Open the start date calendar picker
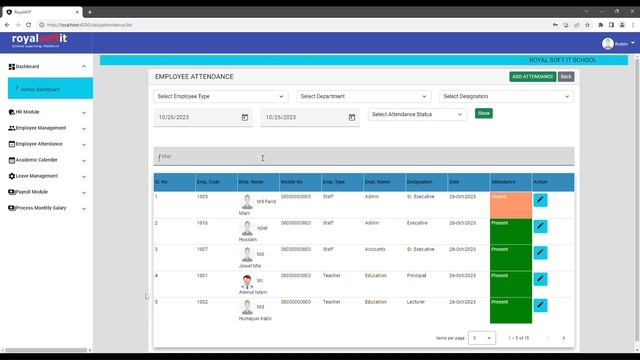 point(245,118)
